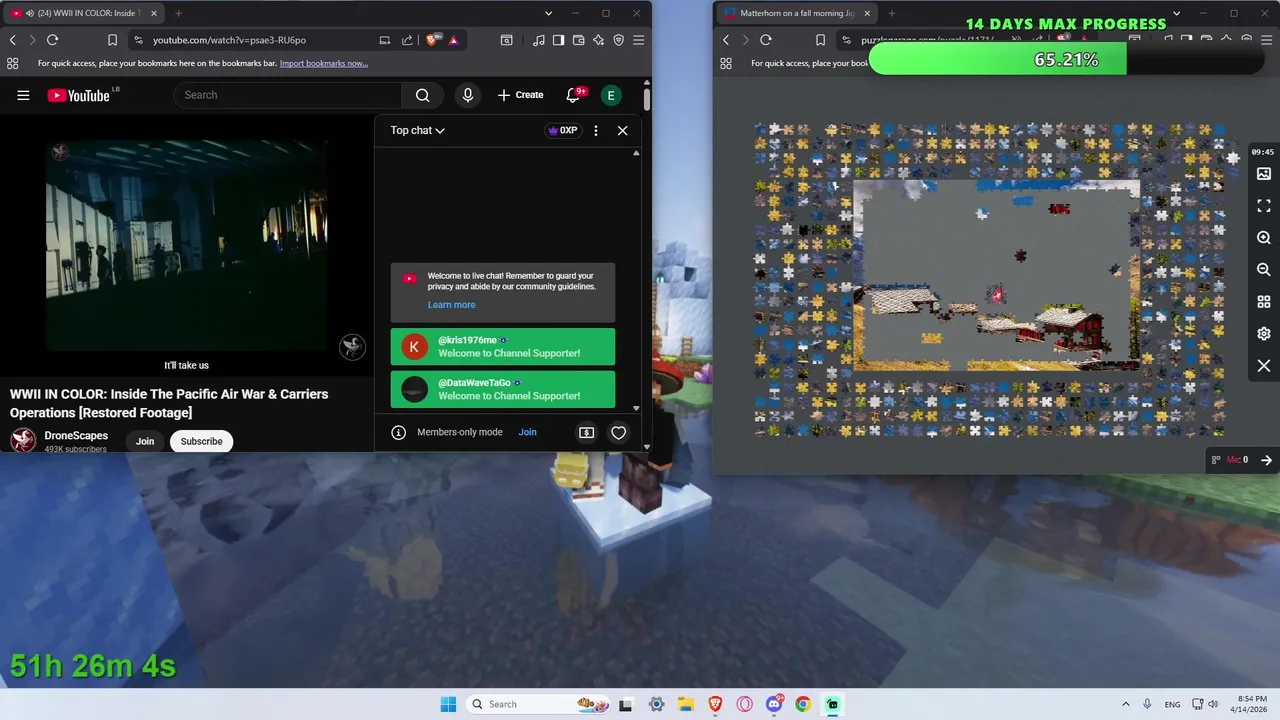This screenshot has height=720, width=1280.
Task: Open Brave Wallet icon in YouTube window
Action: pos(579,40)
